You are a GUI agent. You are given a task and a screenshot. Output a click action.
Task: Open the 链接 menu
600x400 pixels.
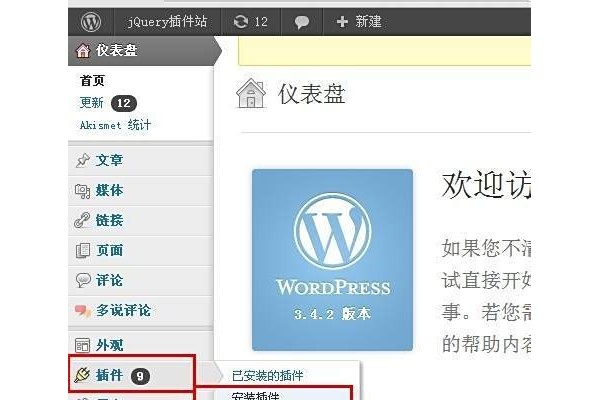(x=109, y=220)
